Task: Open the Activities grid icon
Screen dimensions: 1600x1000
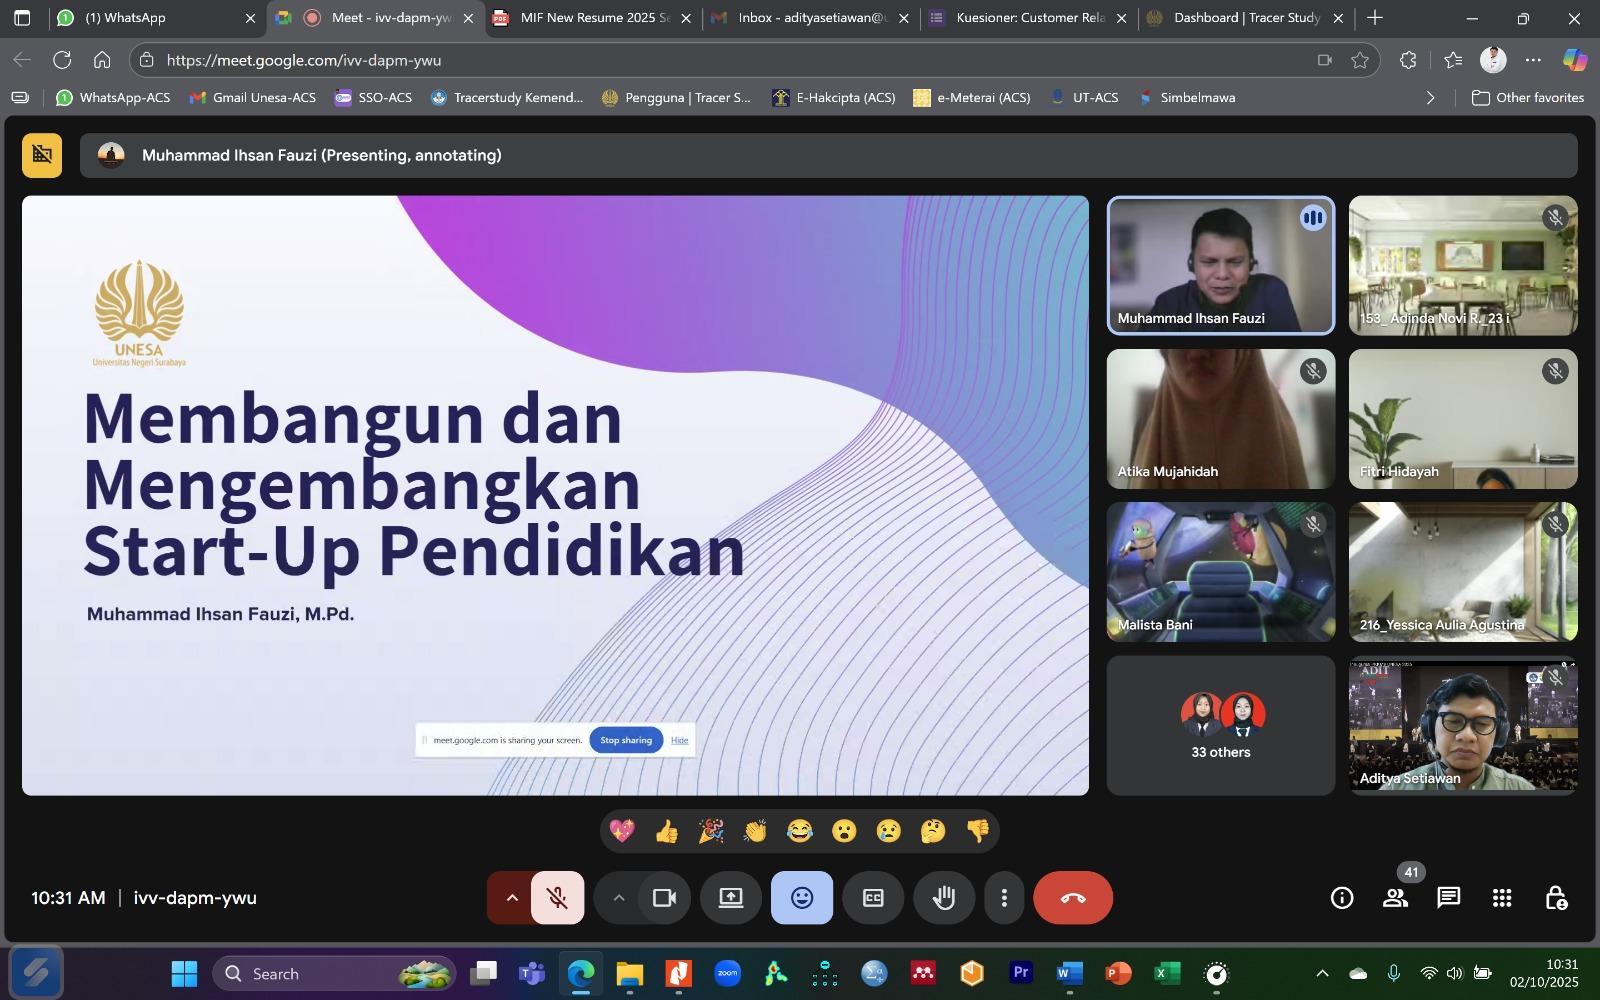Action: coord(1502,898)
